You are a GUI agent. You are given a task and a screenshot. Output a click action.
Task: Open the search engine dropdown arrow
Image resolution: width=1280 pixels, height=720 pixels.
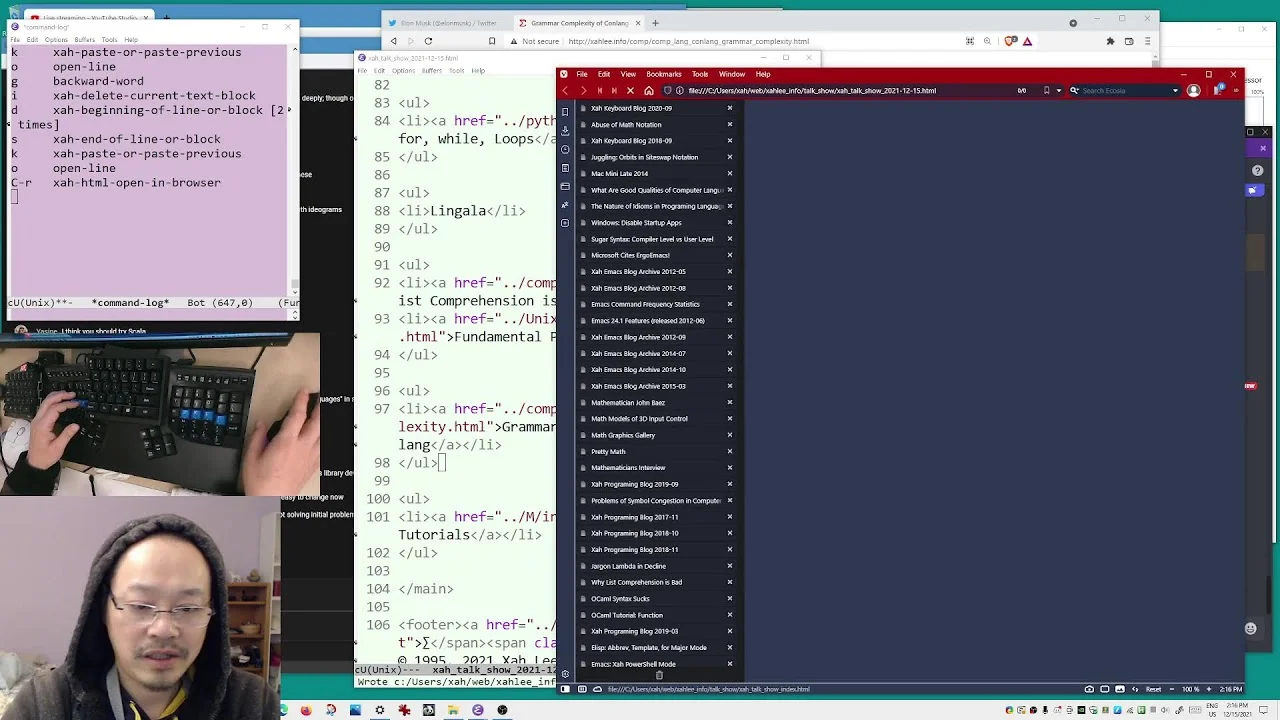[1176, 91]
